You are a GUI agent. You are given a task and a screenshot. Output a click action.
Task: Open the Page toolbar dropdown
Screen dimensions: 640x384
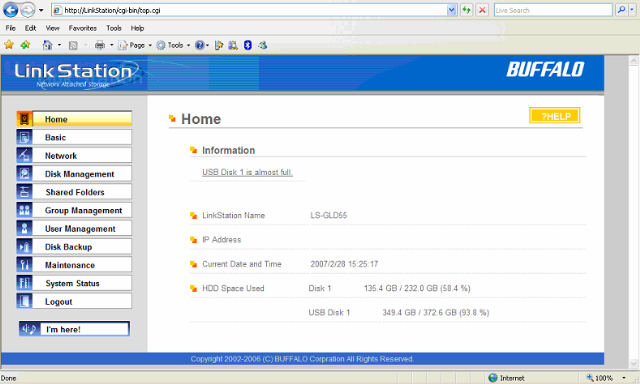(x=135, y=45)
